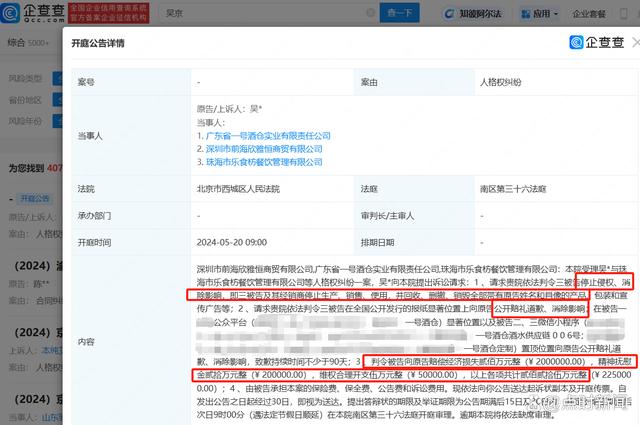Click the 风险类型 filter label in background
The height and width of the screenshot is (425, 640).
click(25, 78)
